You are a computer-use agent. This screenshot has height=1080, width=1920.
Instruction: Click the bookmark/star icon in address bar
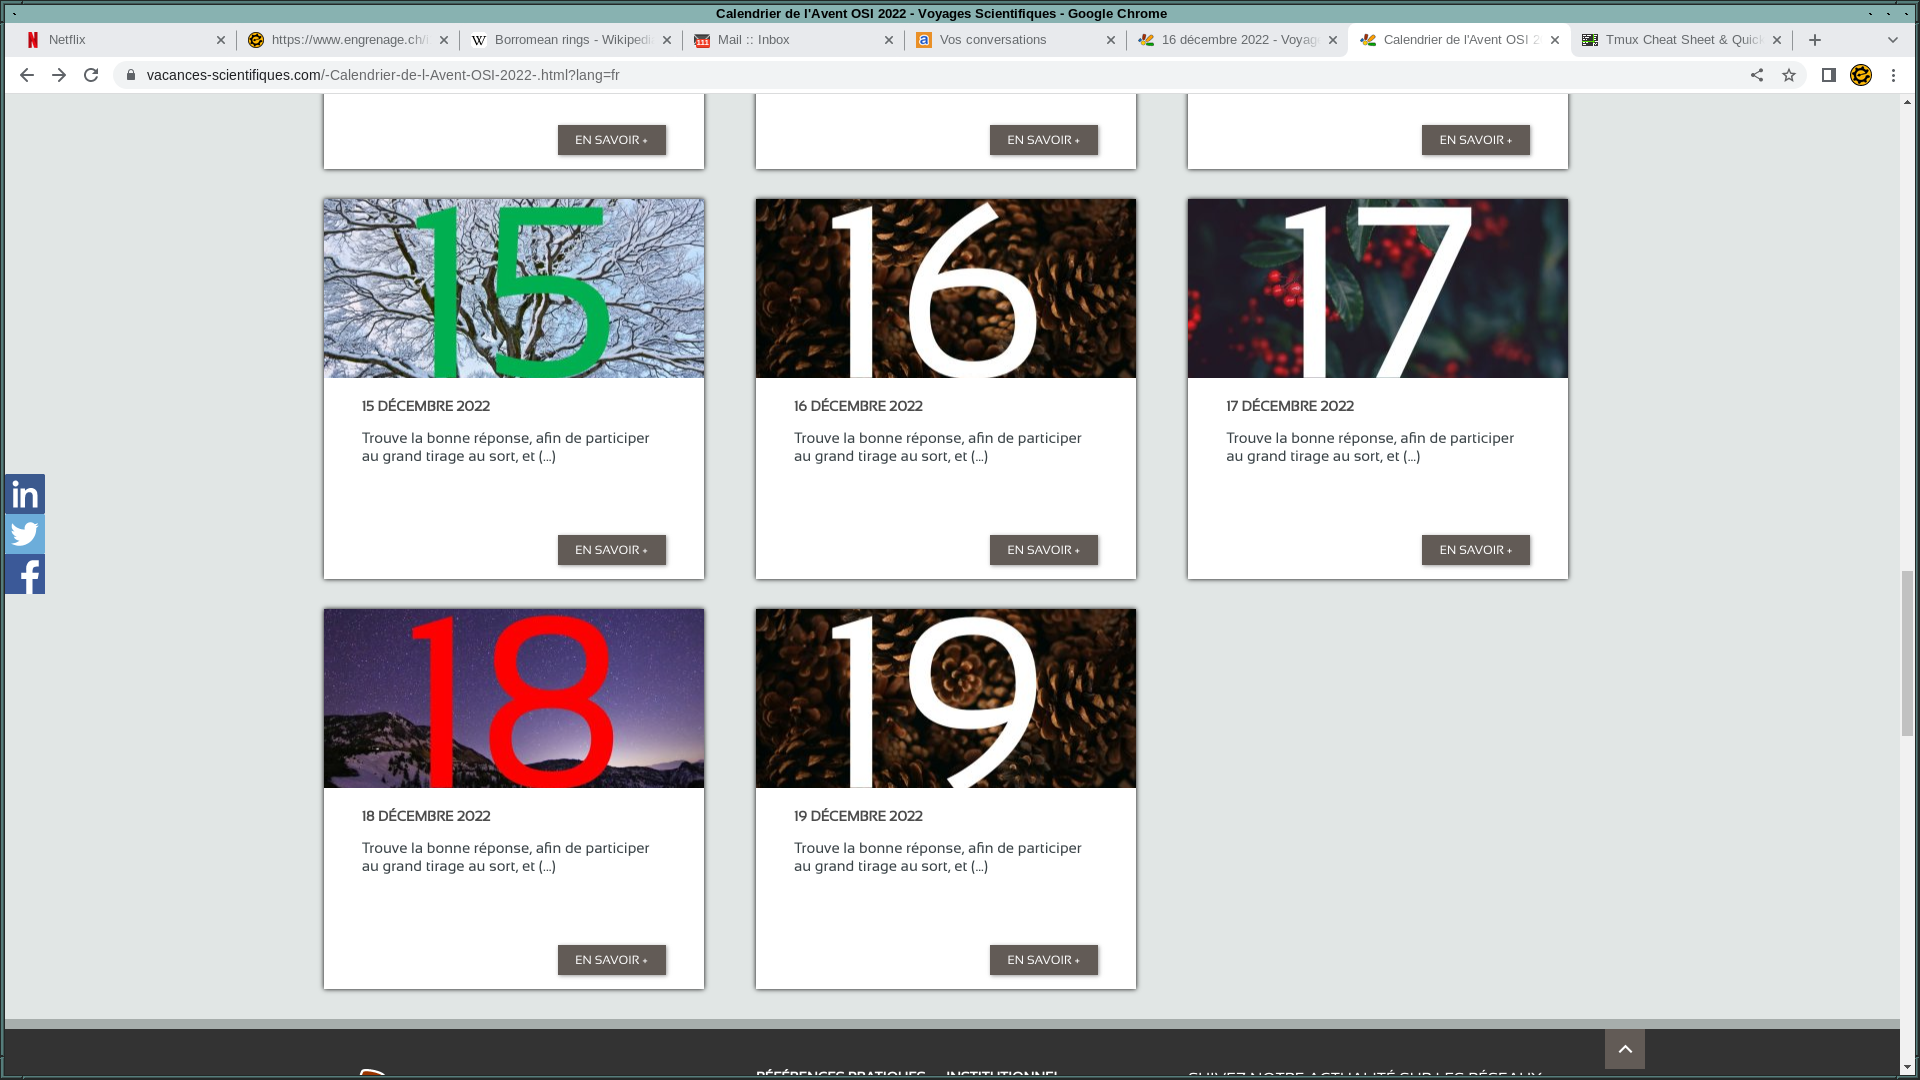[x=1788, y=74]
